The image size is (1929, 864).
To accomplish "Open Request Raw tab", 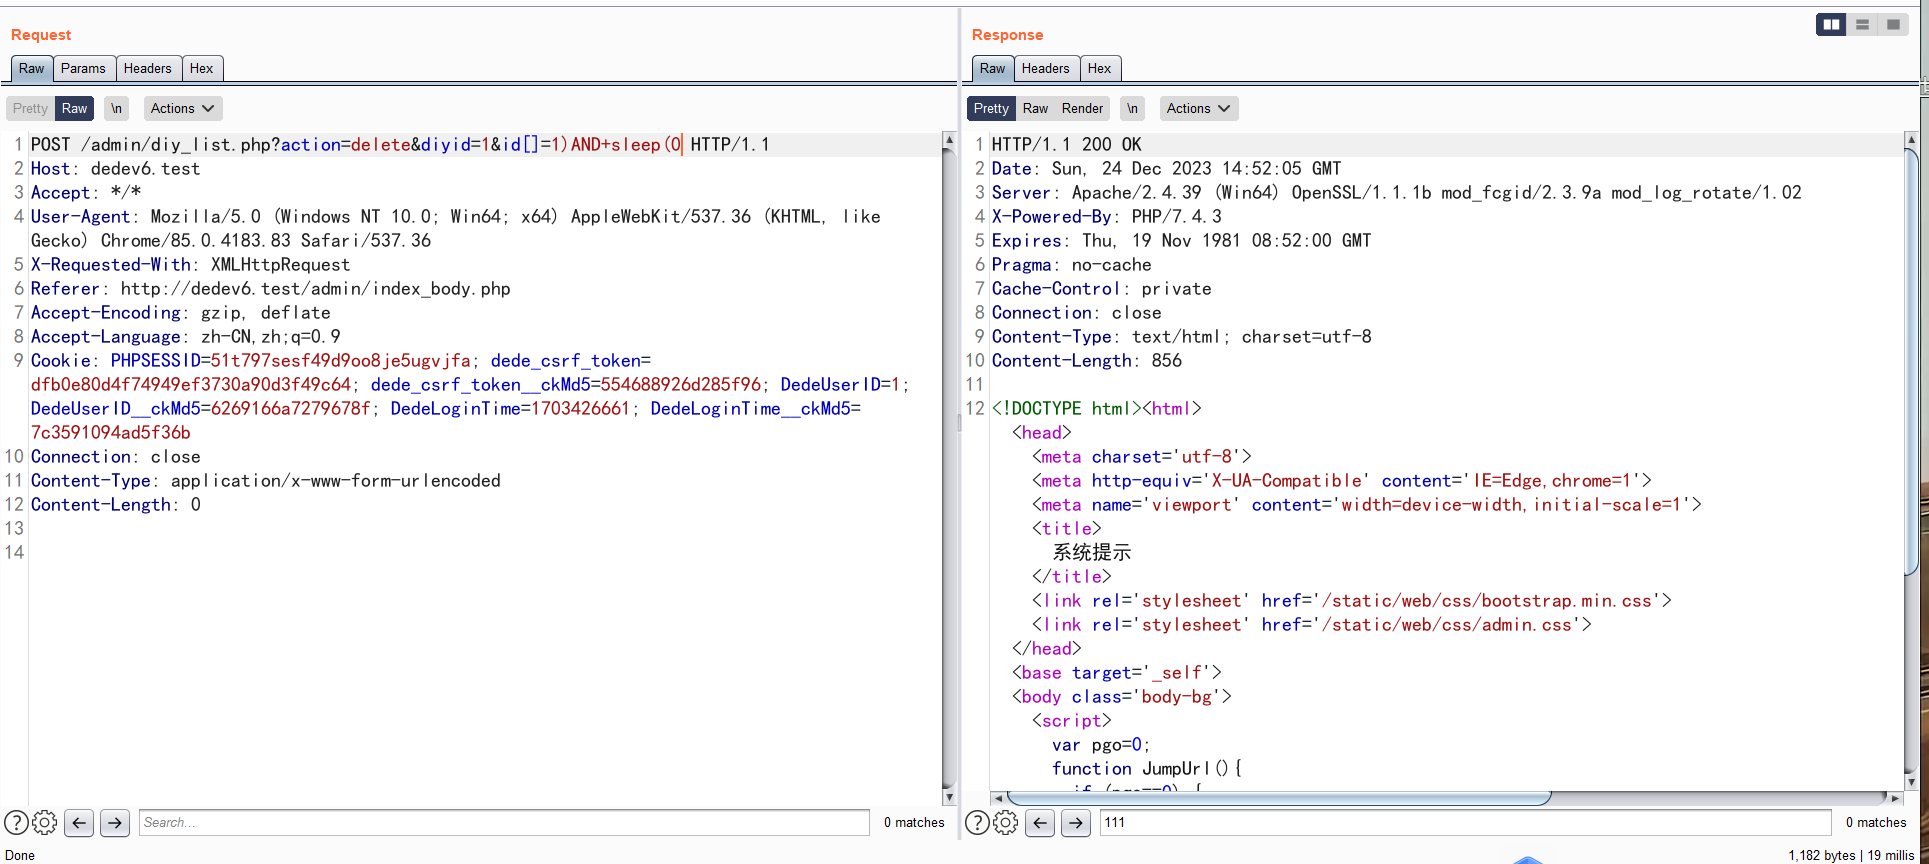I will click(x=31, y=68).
